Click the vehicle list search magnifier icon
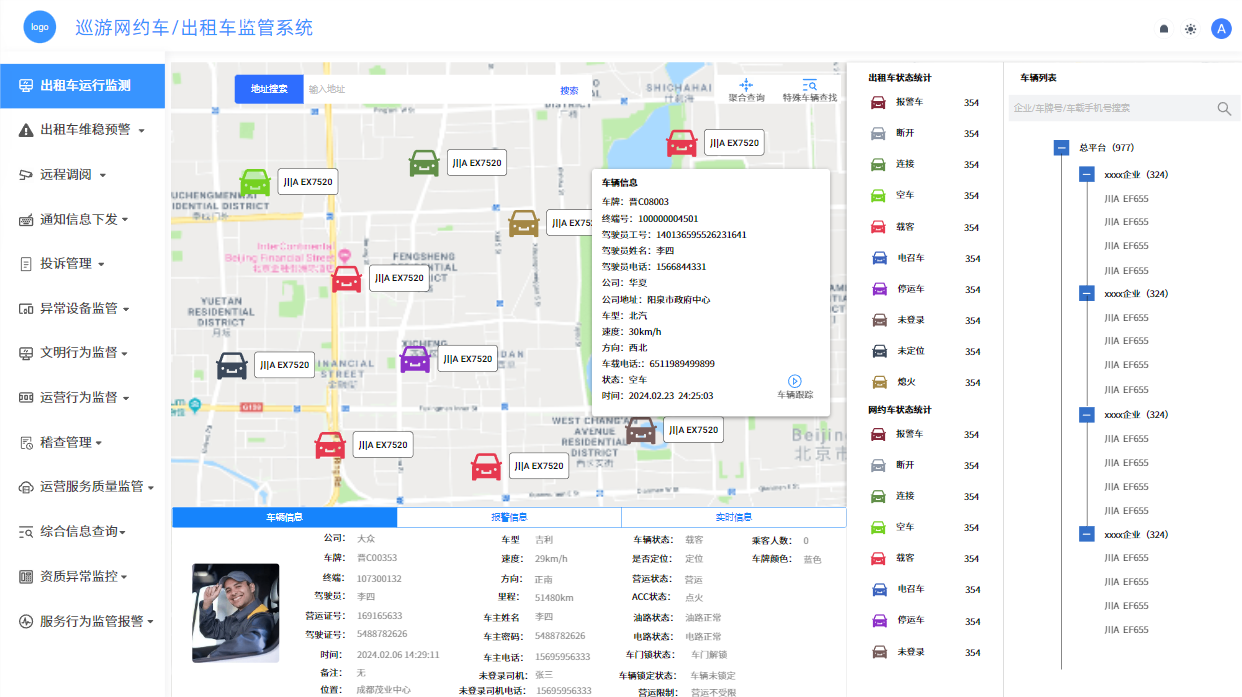 pyautogui.click(x=1223, y=108)
